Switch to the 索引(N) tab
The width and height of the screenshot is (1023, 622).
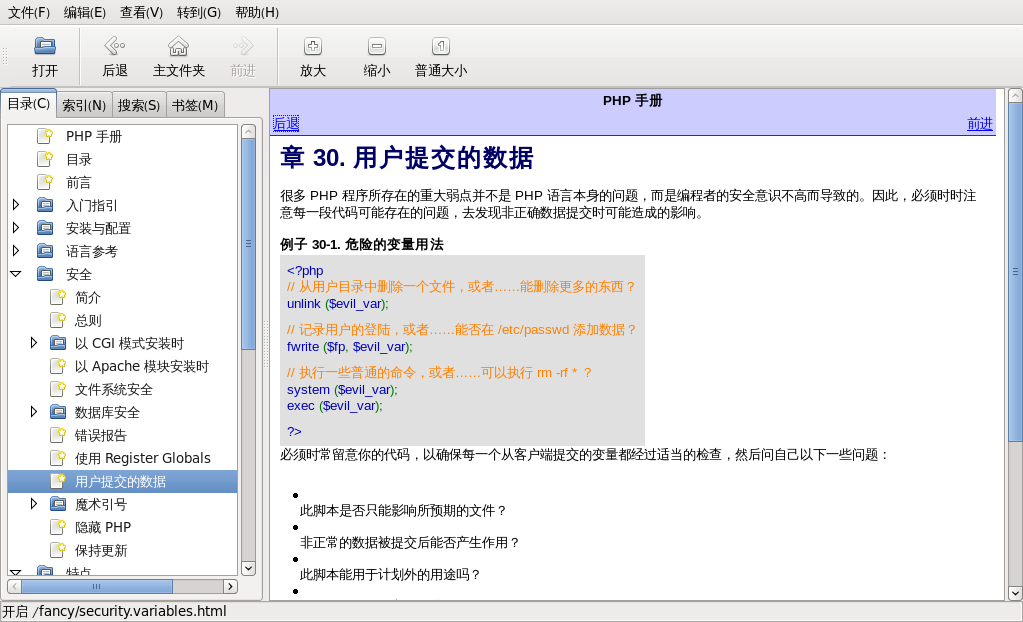click(x=84, y=105)
